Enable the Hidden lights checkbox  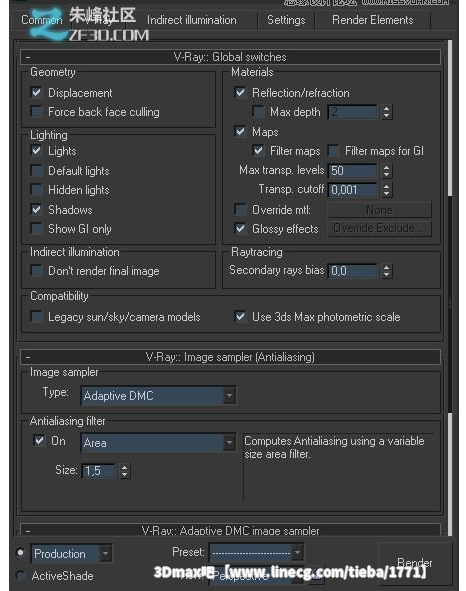tap(37, 190)
